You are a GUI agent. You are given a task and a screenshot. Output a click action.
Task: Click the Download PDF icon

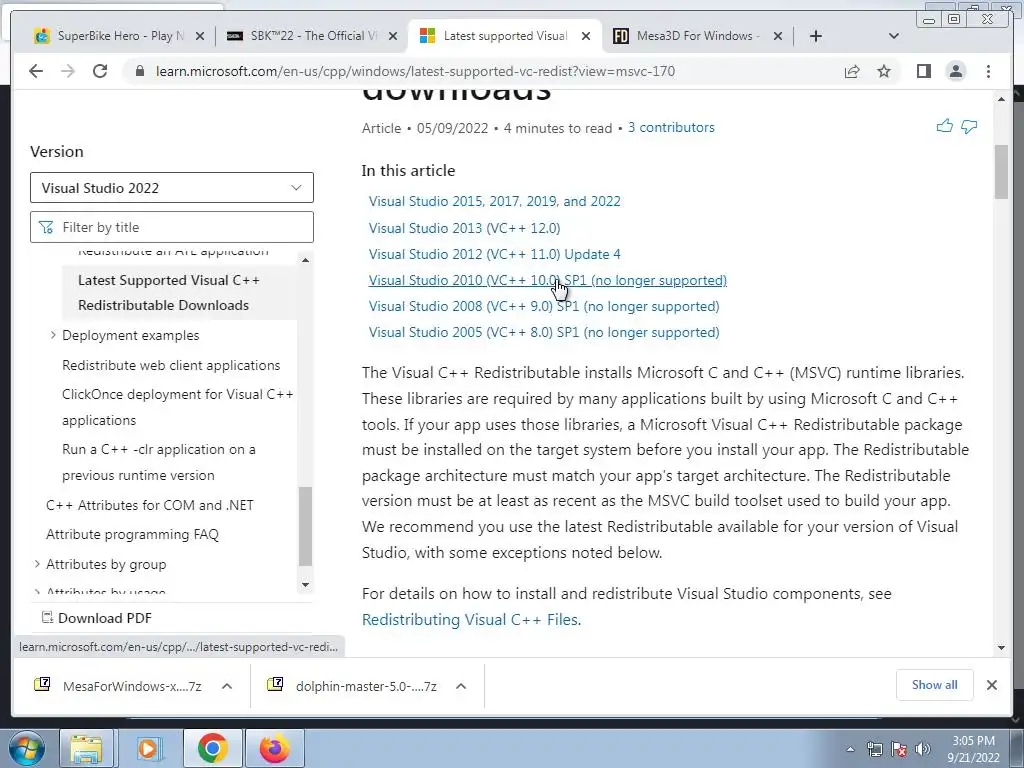coord(47,617)
